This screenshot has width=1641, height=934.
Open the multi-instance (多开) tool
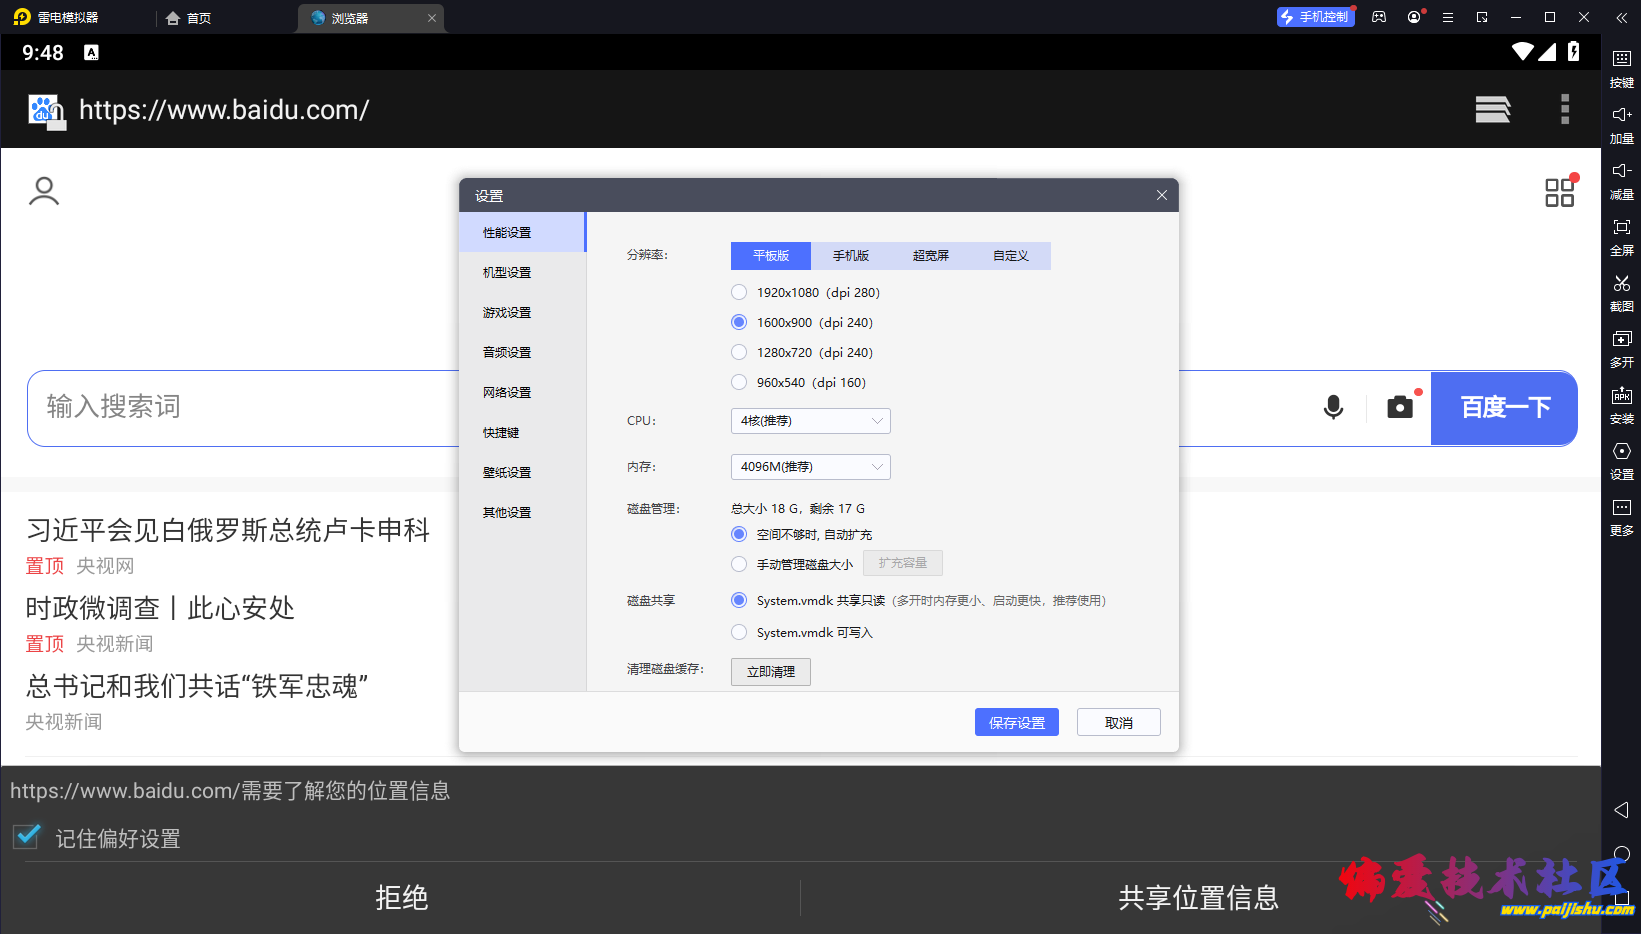pyautogui.click(x=1621, y=340)
